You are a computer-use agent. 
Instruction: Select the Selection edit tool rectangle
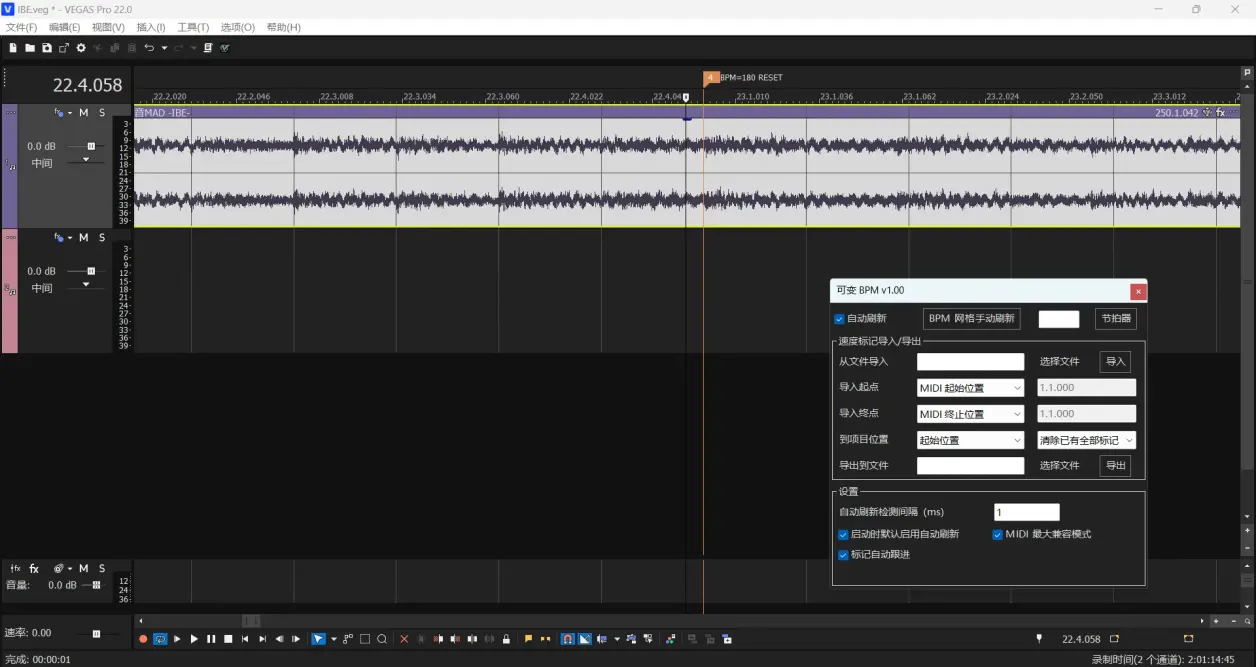pyautogui.click(x=365, y=639)
